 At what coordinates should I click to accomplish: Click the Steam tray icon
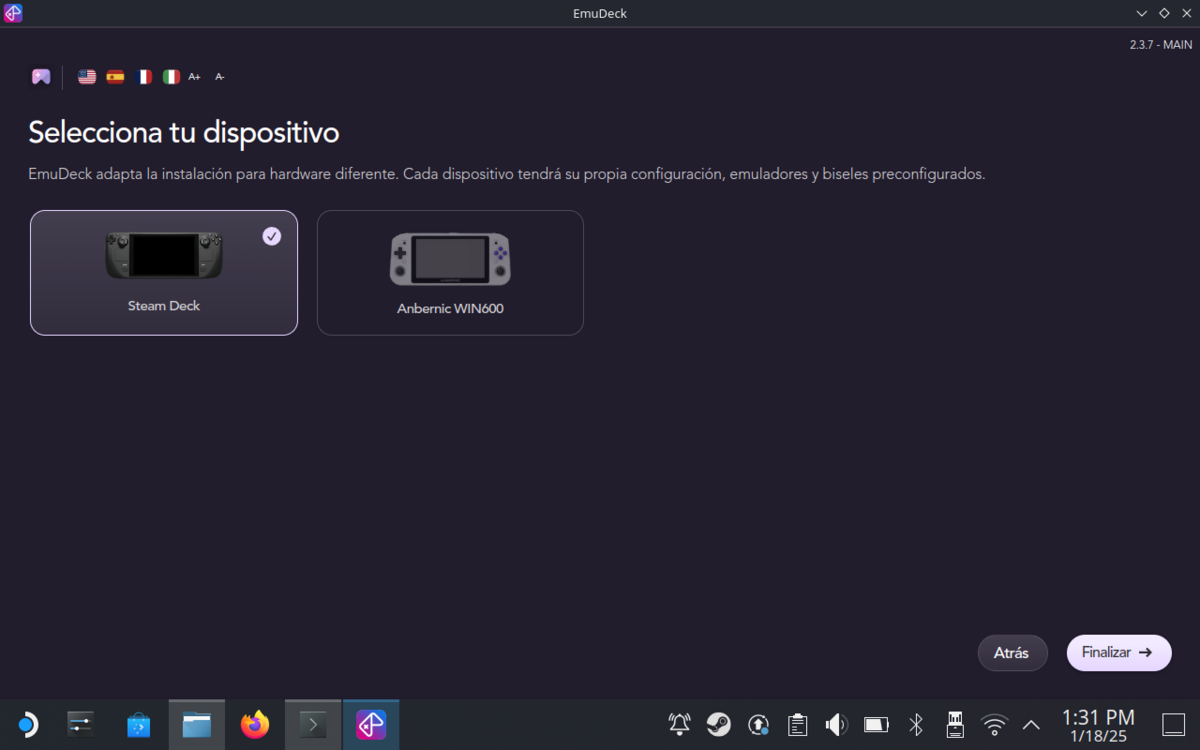719,724
